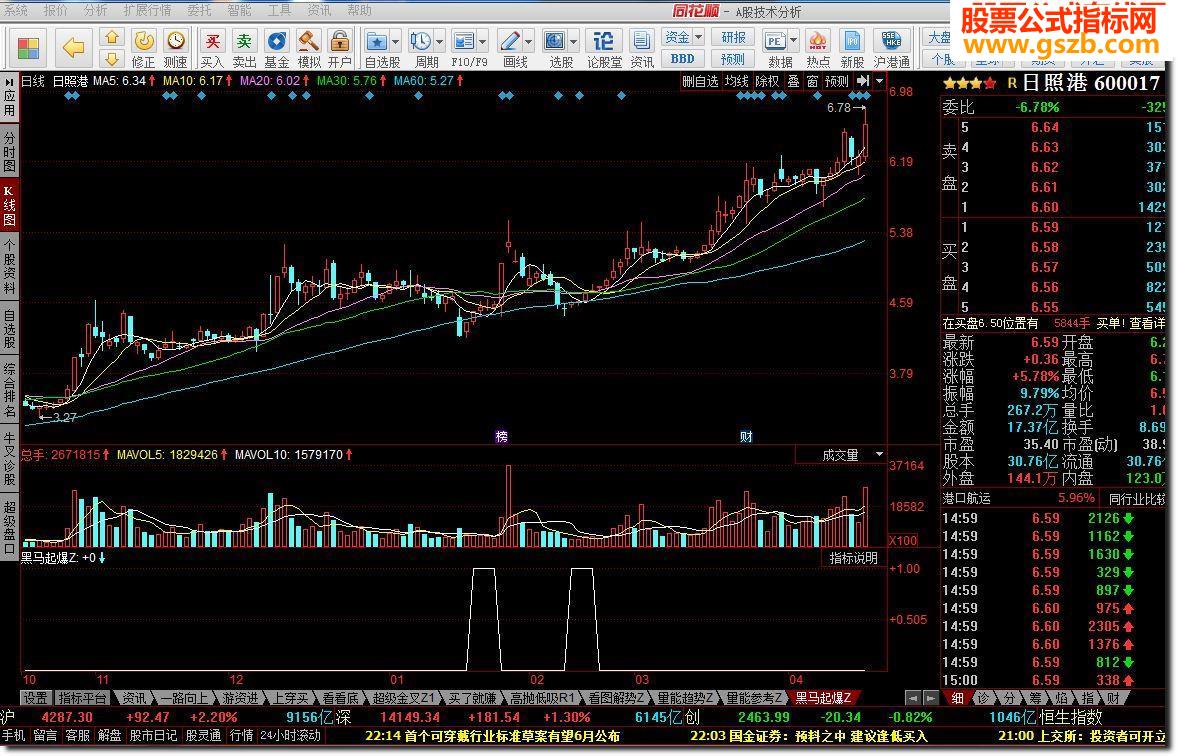Click the yellow down arrow icon
The width and height of the screenshot is (1178, 756).
(112, 59)
